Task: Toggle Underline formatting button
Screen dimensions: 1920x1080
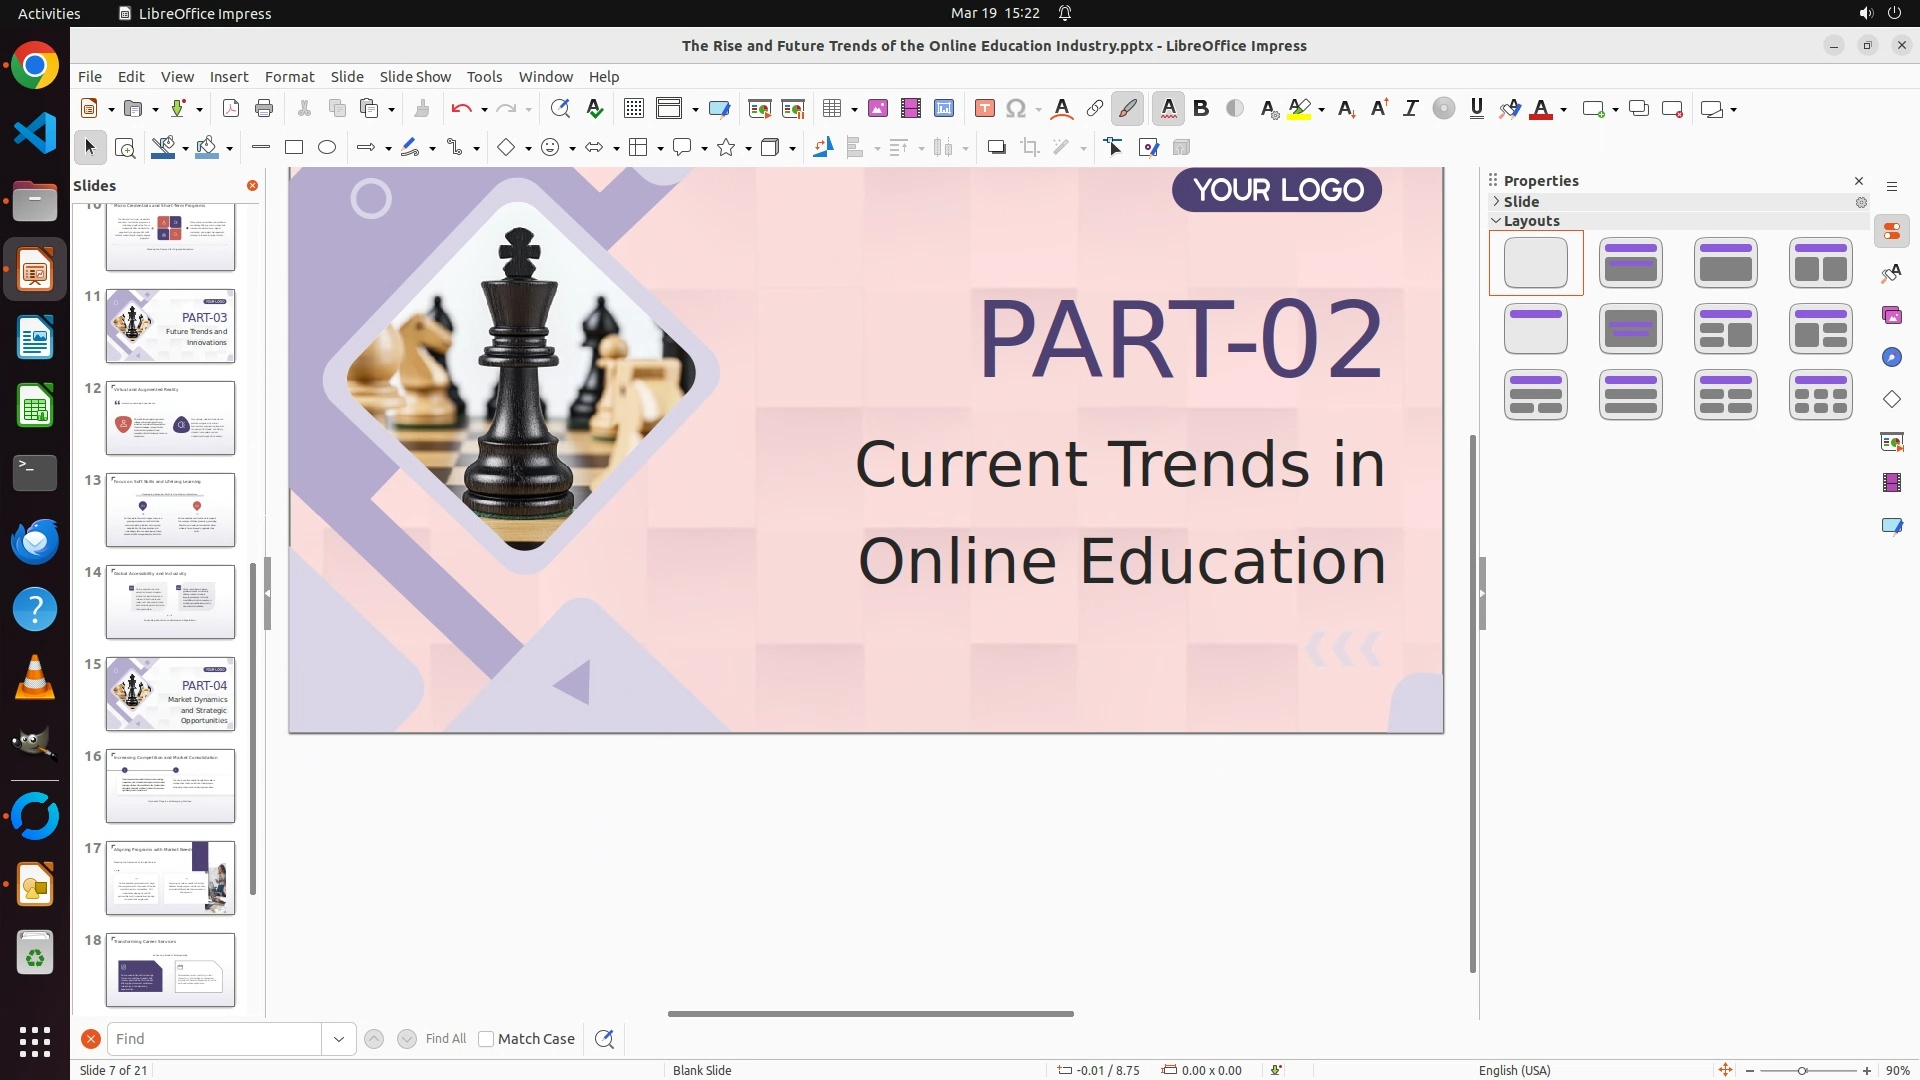Action: point(1476,109)
